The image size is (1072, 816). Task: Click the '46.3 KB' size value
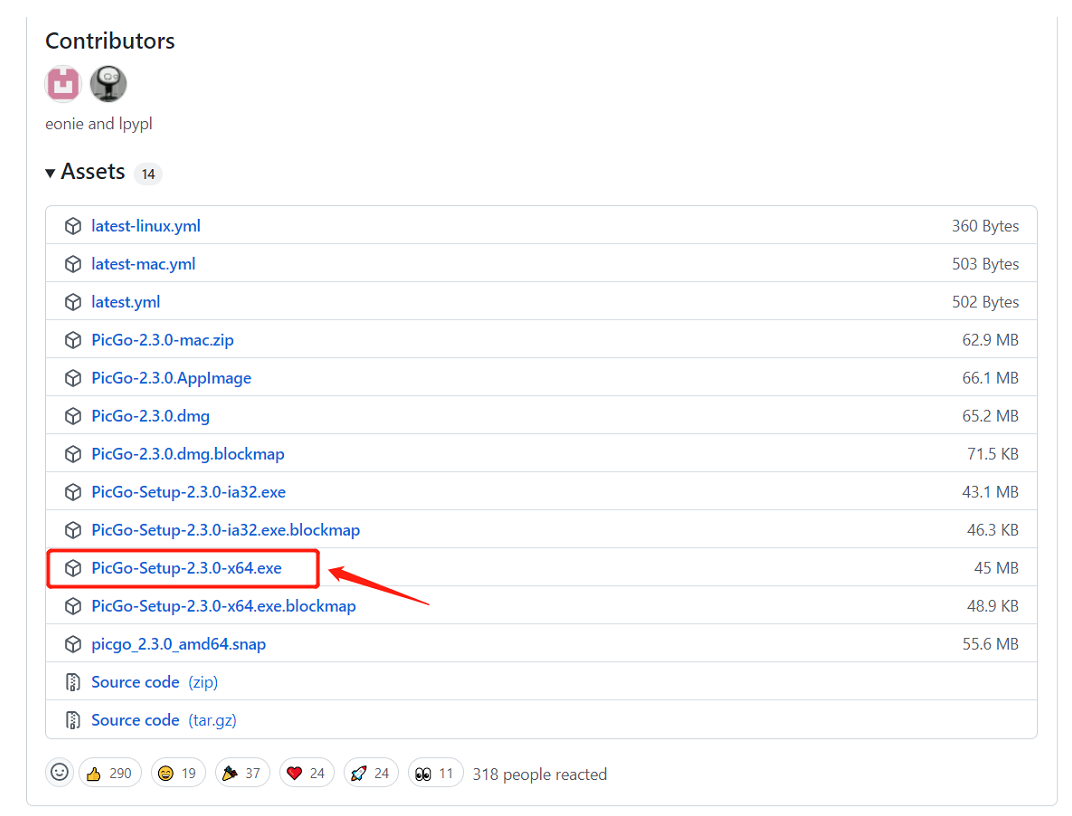pos(993,530)
